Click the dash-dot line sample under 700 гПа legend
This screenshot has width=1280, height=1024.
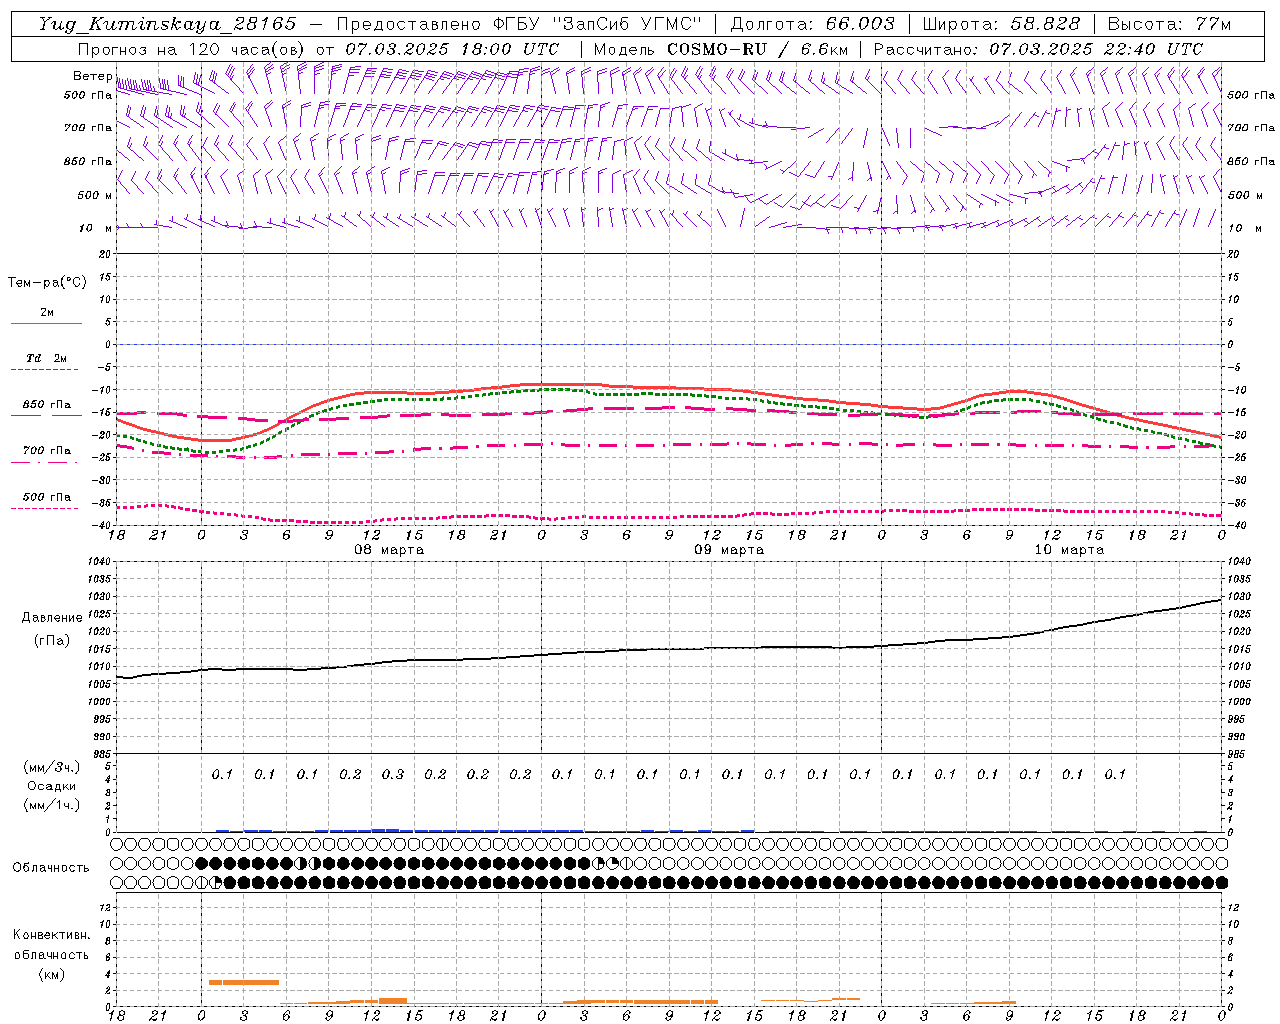click(44, 462)
